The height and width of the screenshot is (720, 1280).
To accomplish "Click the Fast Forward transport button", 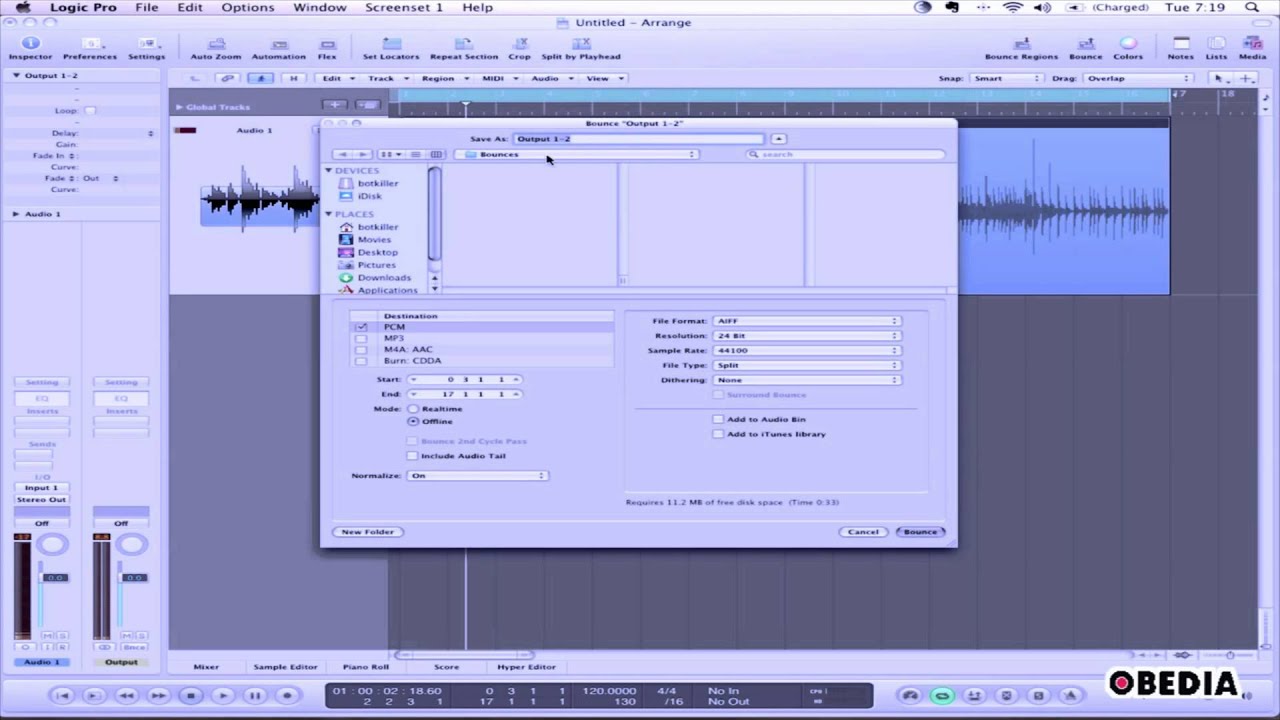I will pyautogui.click(x=158, y=695).
